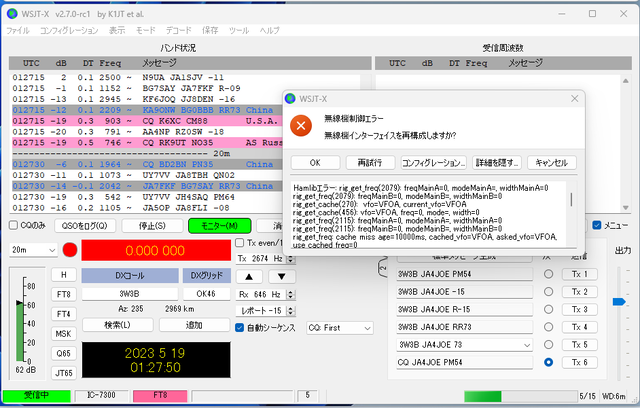The image size is (640, 408).
Task: Switch to FT4 mode button
Action: (x=64, y=314)
